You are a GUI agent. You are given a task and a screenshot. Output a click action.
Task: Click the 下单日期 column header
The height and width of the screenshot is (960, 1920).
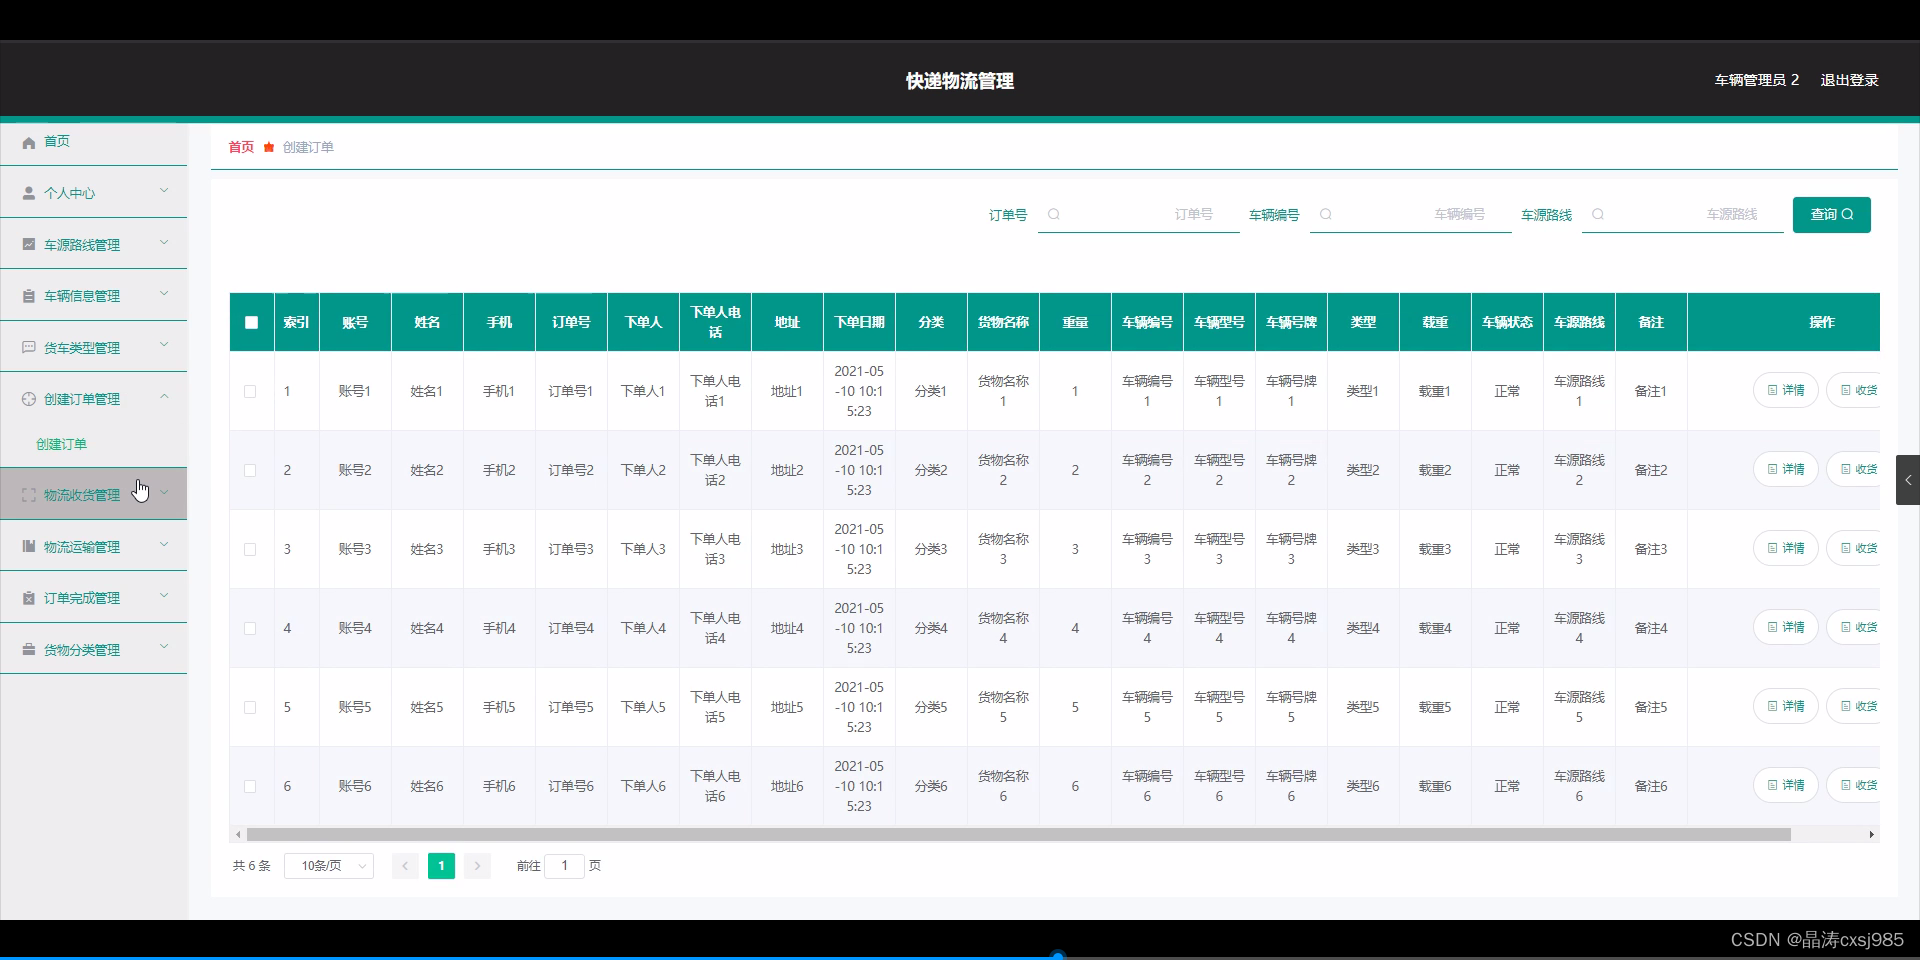(859, 322)
